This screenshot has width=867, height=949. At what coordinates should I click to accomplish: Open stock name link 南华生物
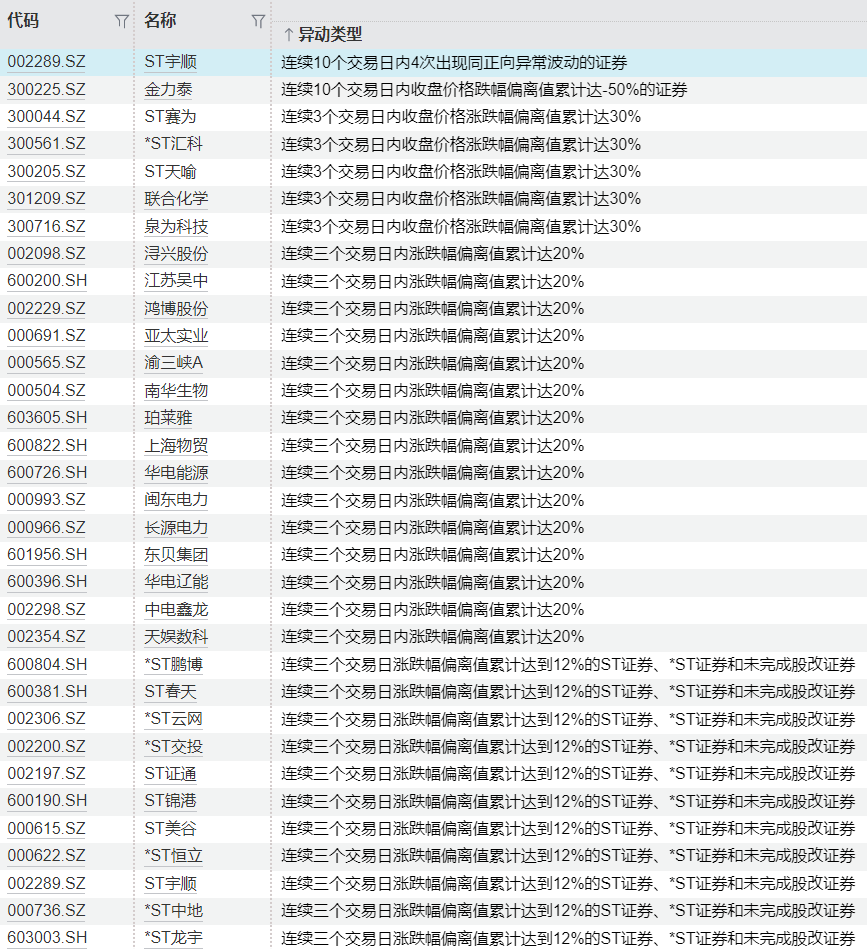(x=176, y=391)
